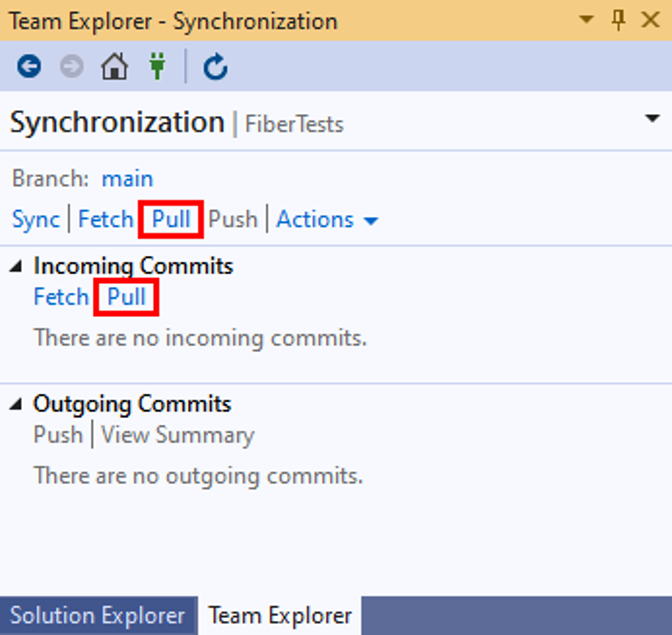Image resolution: width=672 pixels, height=635 pixels.
Task: Collapse the Incoming Commits section
Action: 18,266
